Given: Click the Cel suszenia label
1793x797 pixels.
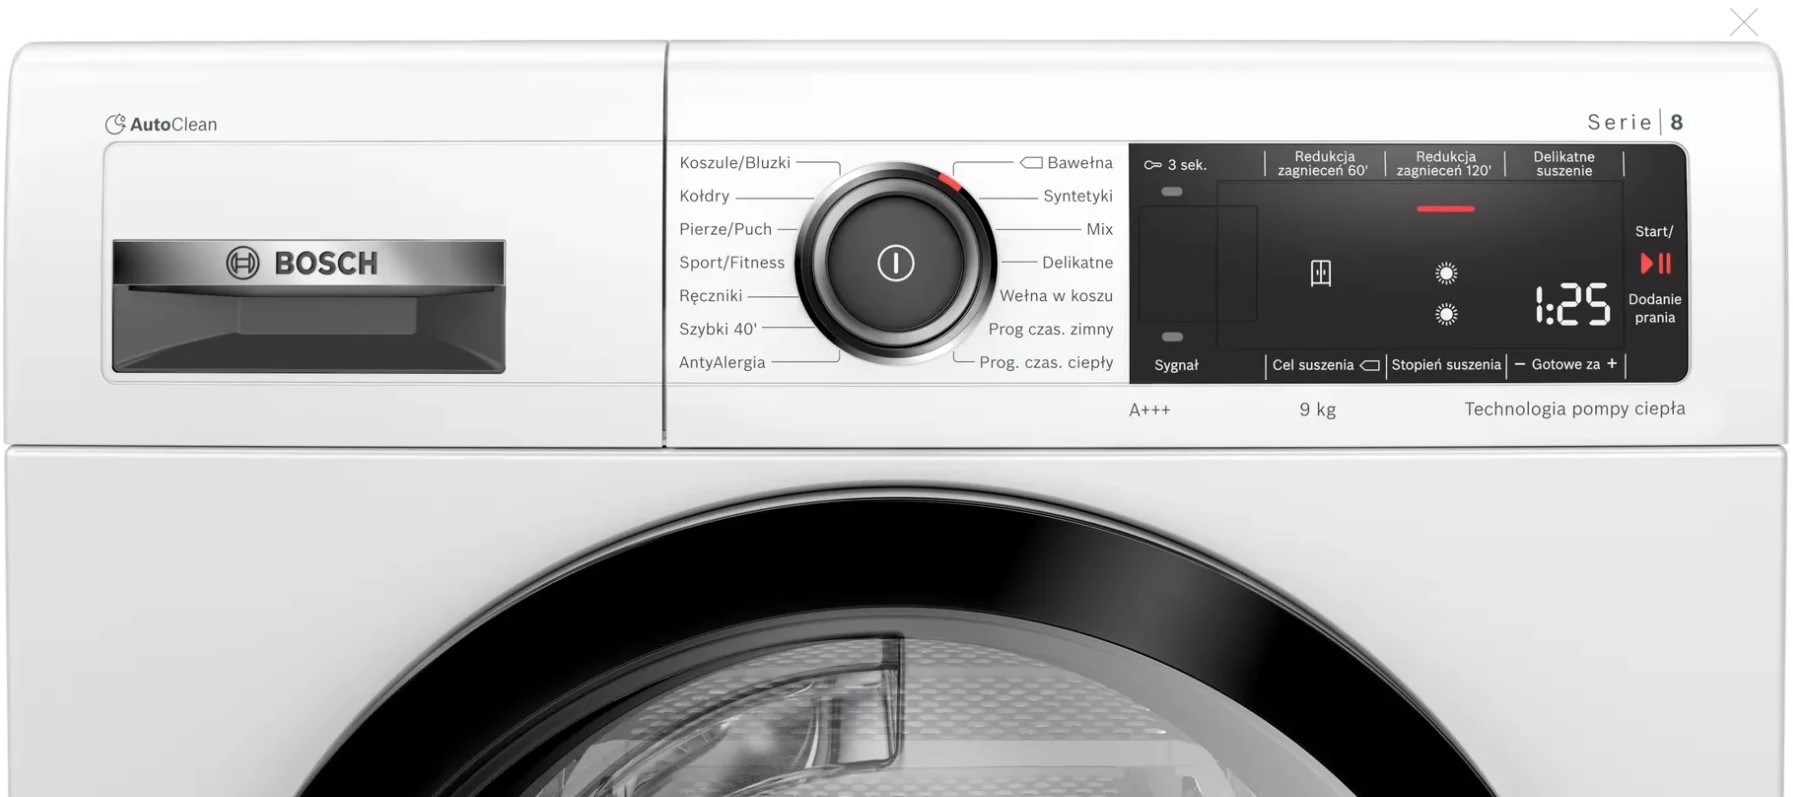Looking at the screenshot, I should 1313,365.
